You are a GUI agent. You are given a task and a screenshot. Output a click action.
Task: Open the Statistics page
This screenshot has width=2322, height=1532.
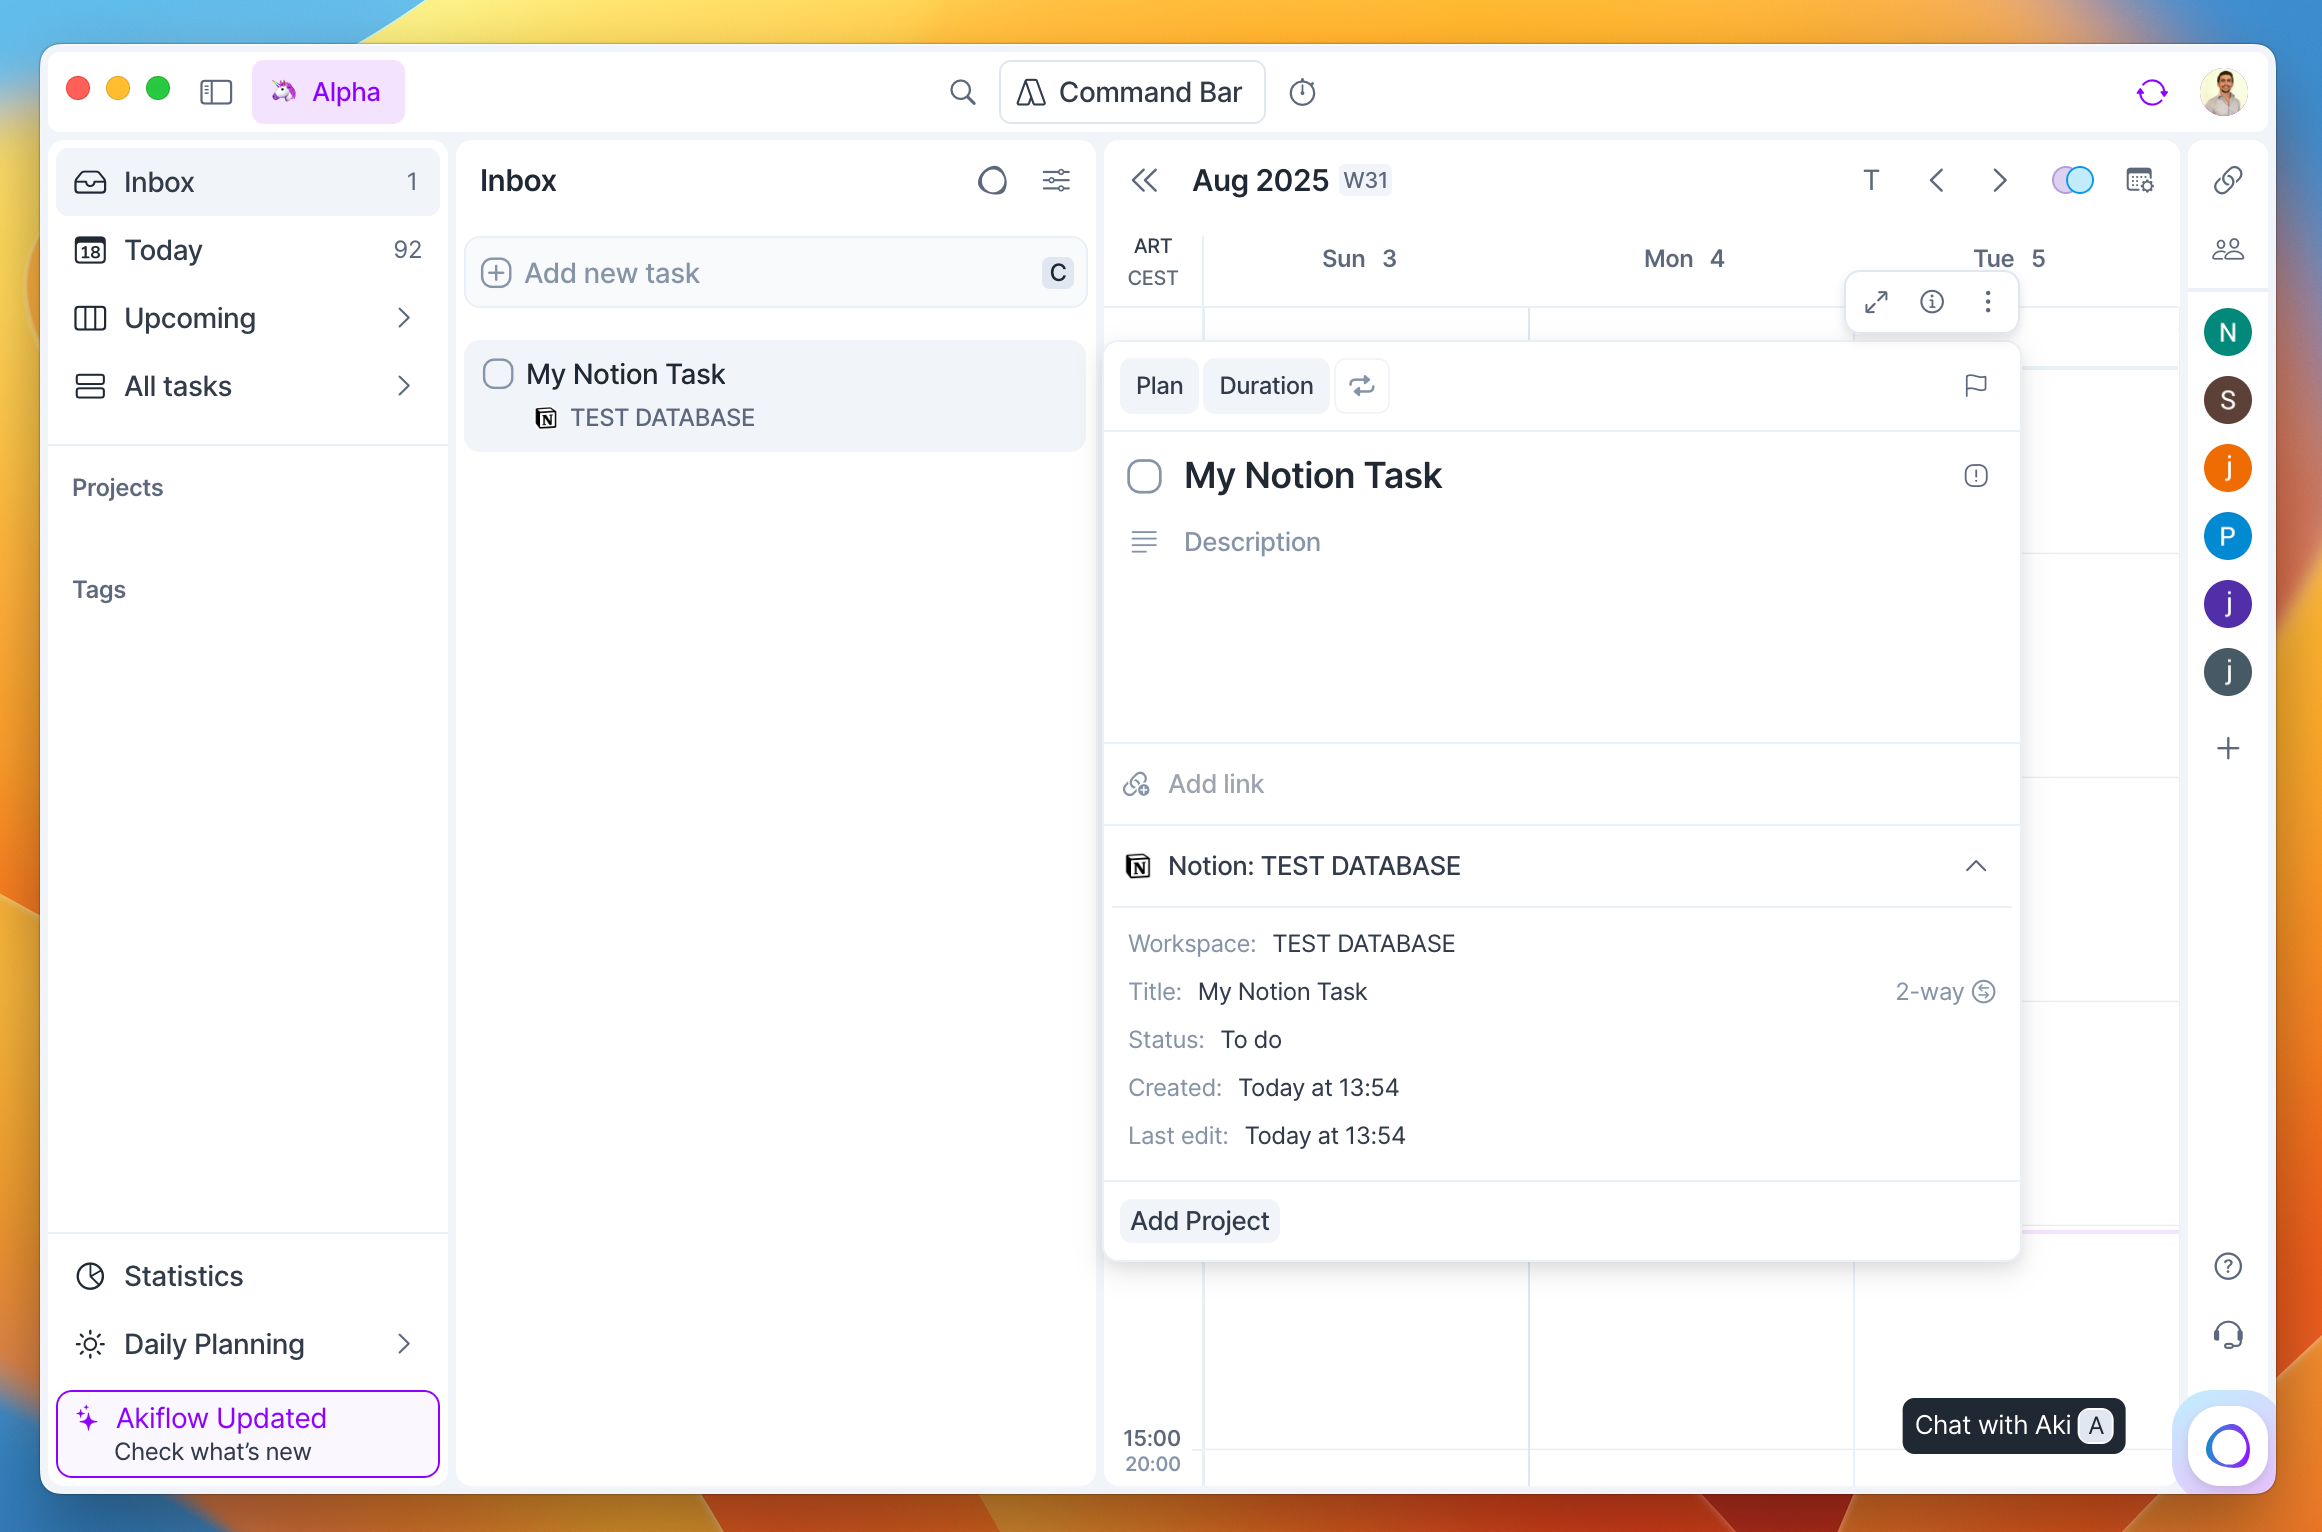coord(183,1276)
